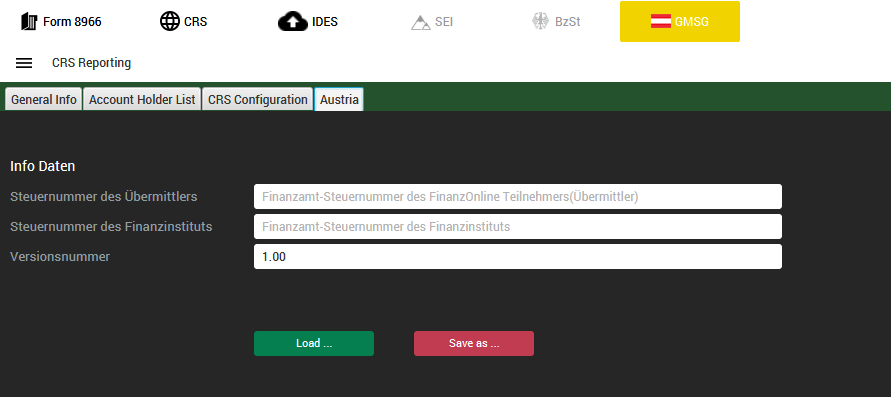Edit the Versionsnummer field showing 1.00
Screen dimensions: 891x397
(x=518, y=257)
